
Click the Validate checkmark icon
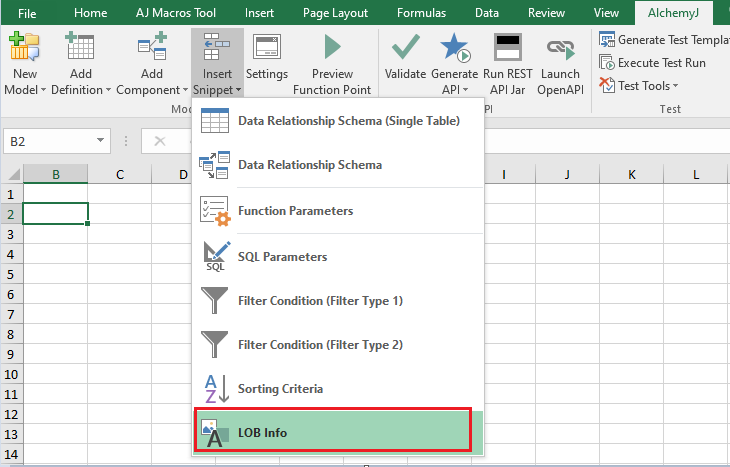(406, 47)
